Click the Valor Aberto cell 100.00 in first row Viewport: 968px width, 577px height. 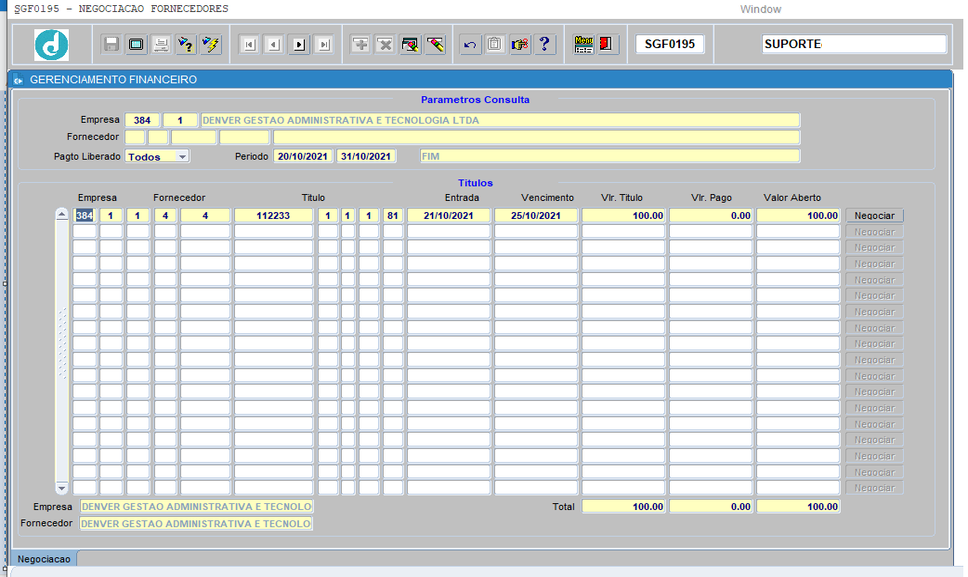[x=798, y=215]
